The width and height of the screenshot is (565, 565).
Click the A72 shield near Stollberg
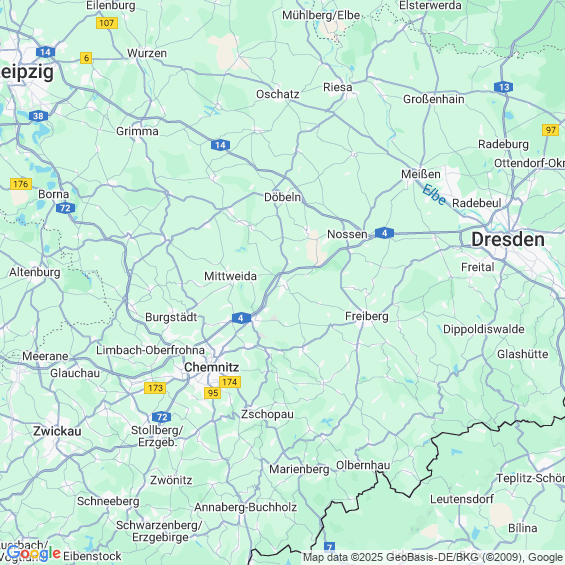(x=161, y=417)
